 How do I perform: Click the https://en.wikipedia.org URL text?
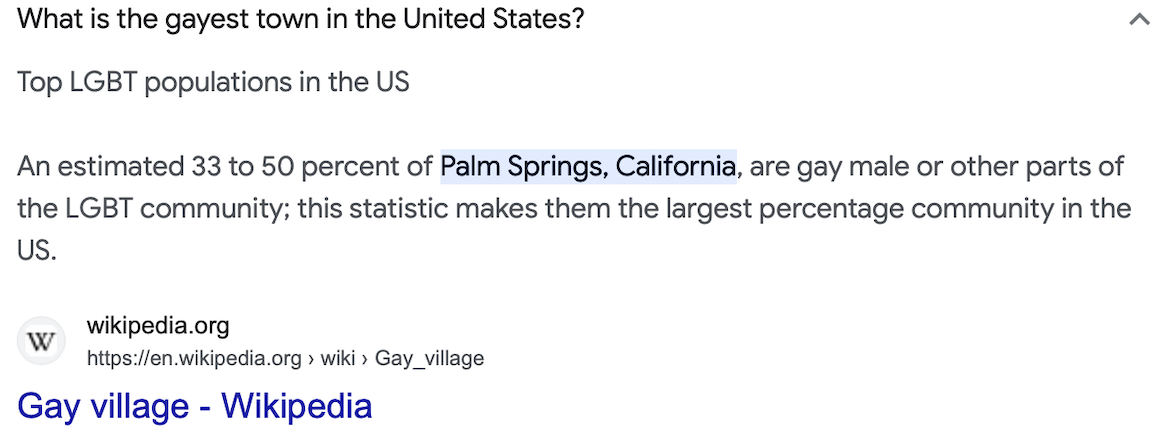pos(194,357)
